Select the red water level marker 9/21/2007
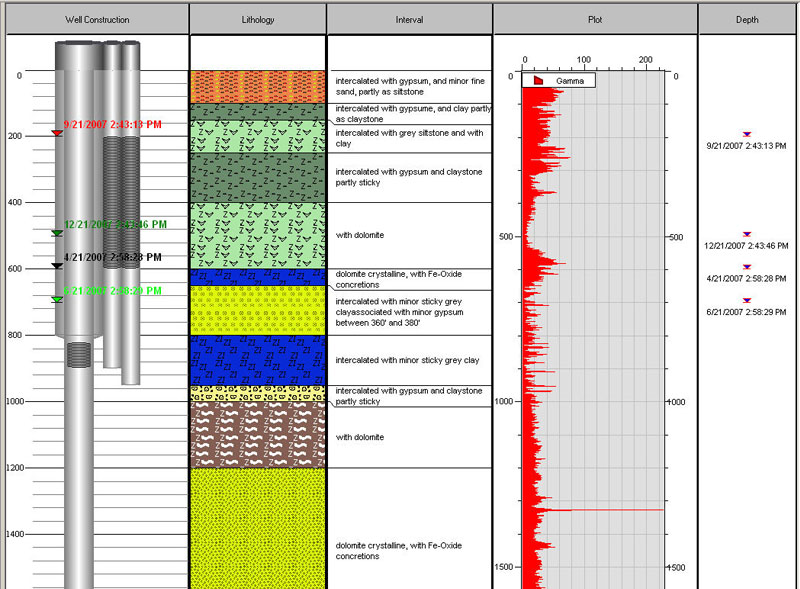This screenshot has height=589, width=800. pos(57,133)
